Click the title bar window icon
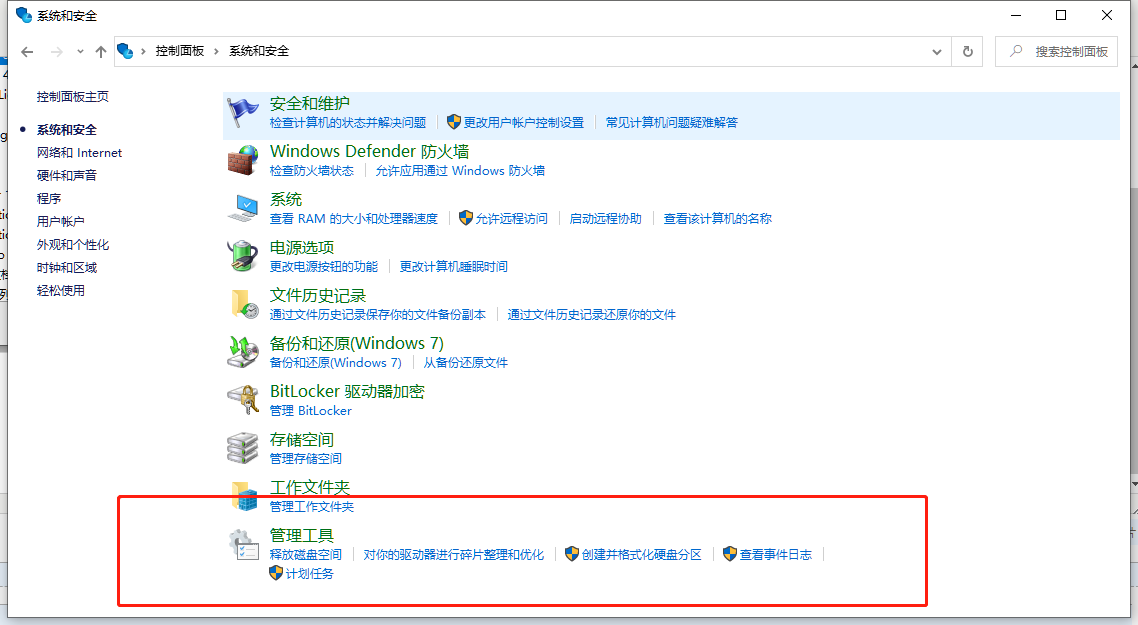Screen dimensions: 1138x625 tap(24, 15)
